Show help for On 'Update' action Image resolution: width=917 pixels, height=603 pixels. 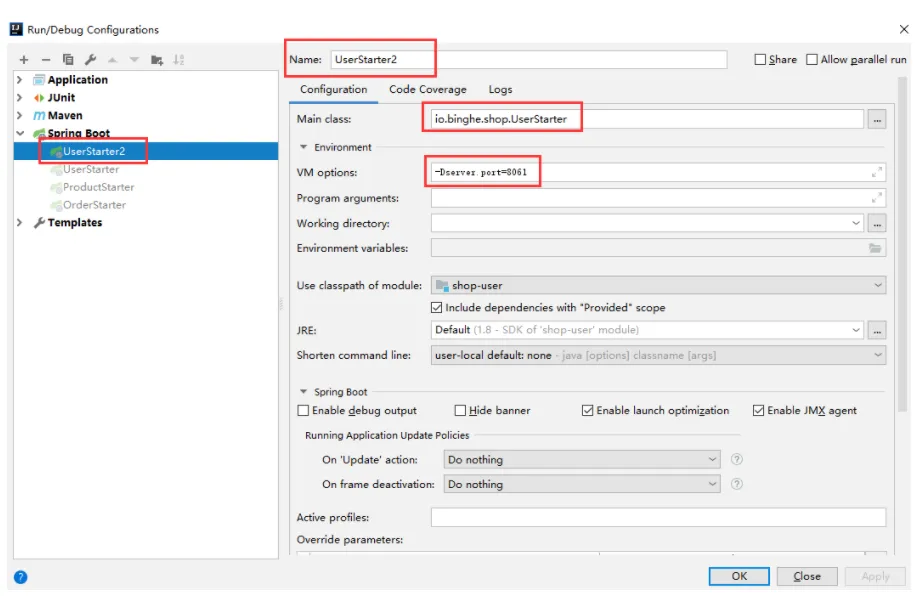(x=737, y=459)
